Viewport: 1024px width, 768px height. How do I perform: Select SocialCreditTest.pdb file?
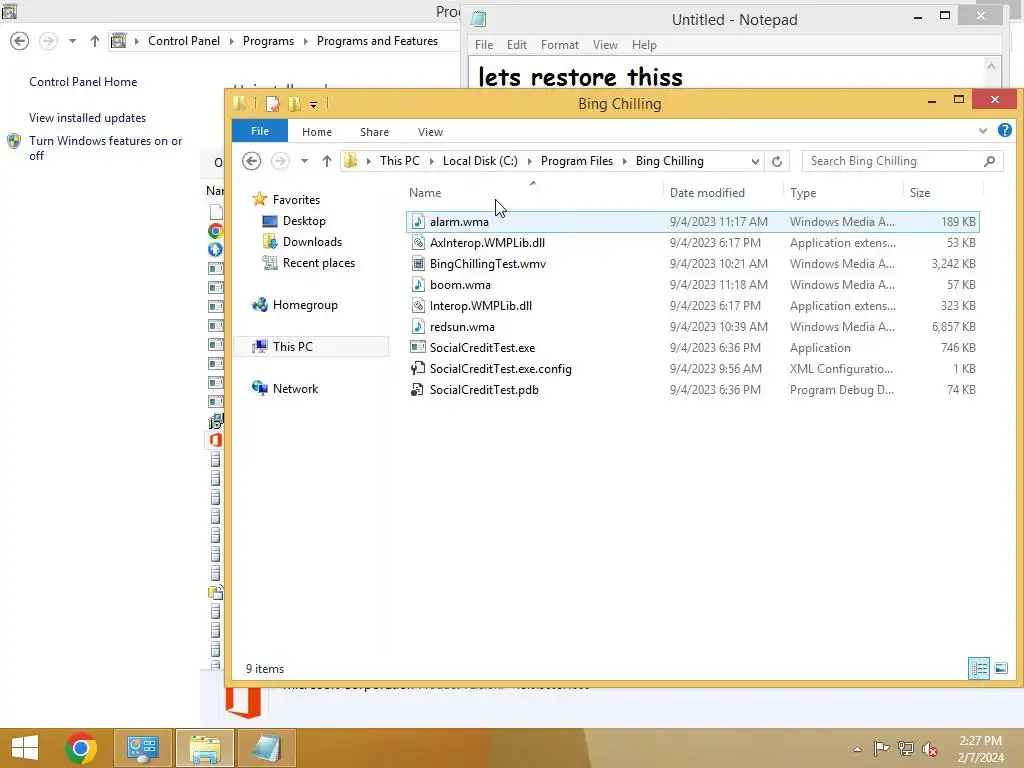(692, 390)
